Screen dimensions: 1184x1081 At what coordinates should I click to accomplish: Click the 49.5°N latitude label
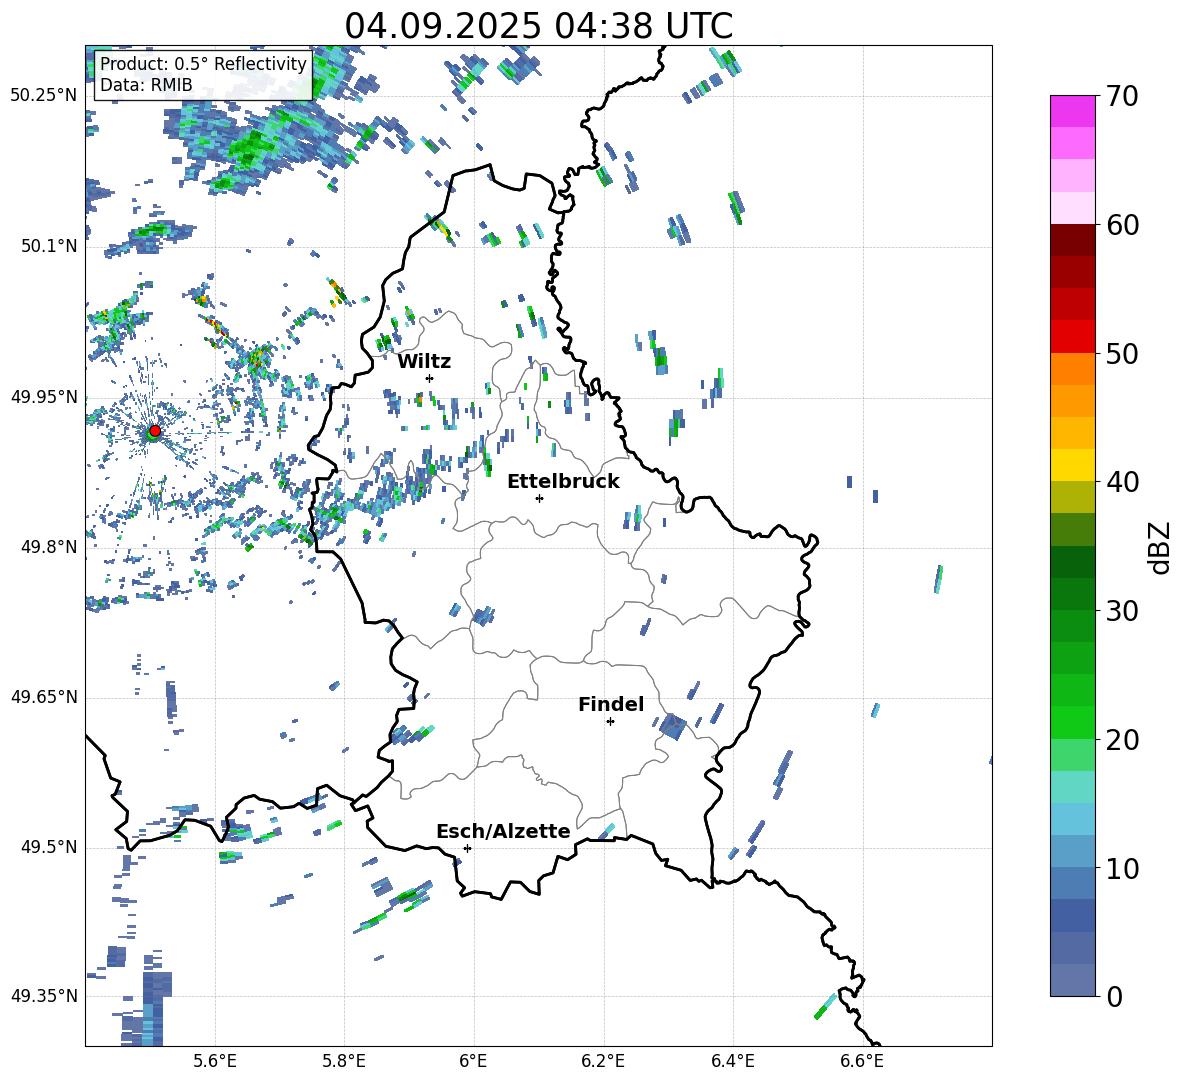49,847
